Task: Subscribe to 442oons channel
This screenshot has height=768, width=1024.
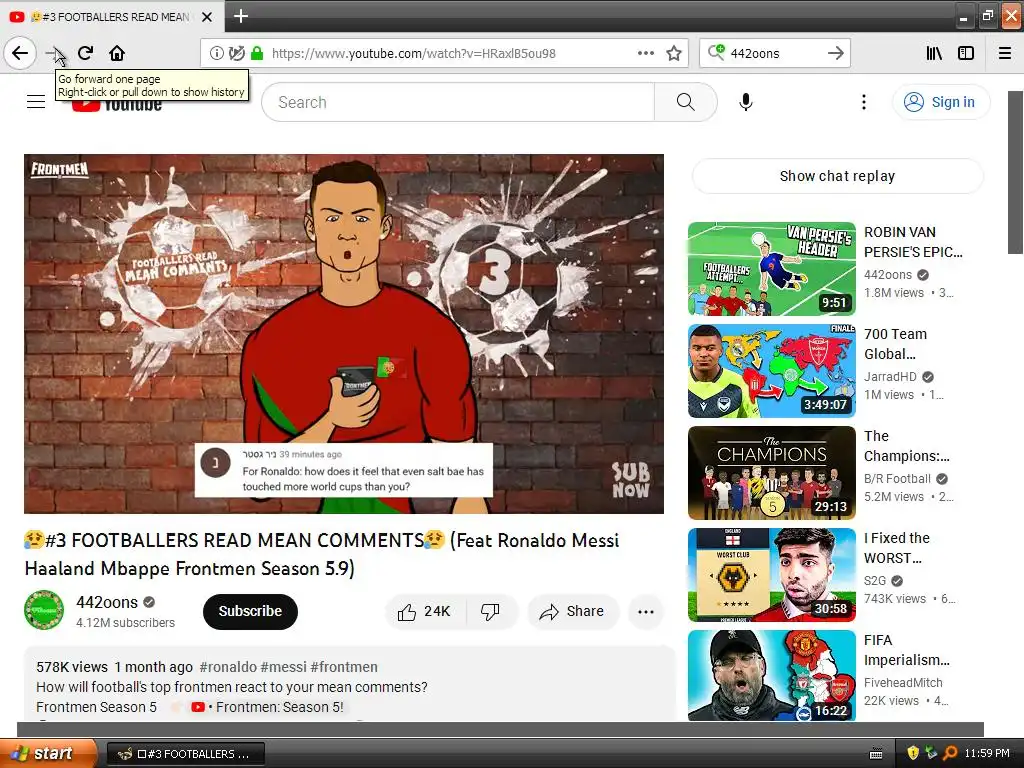Action: point(250,611)
